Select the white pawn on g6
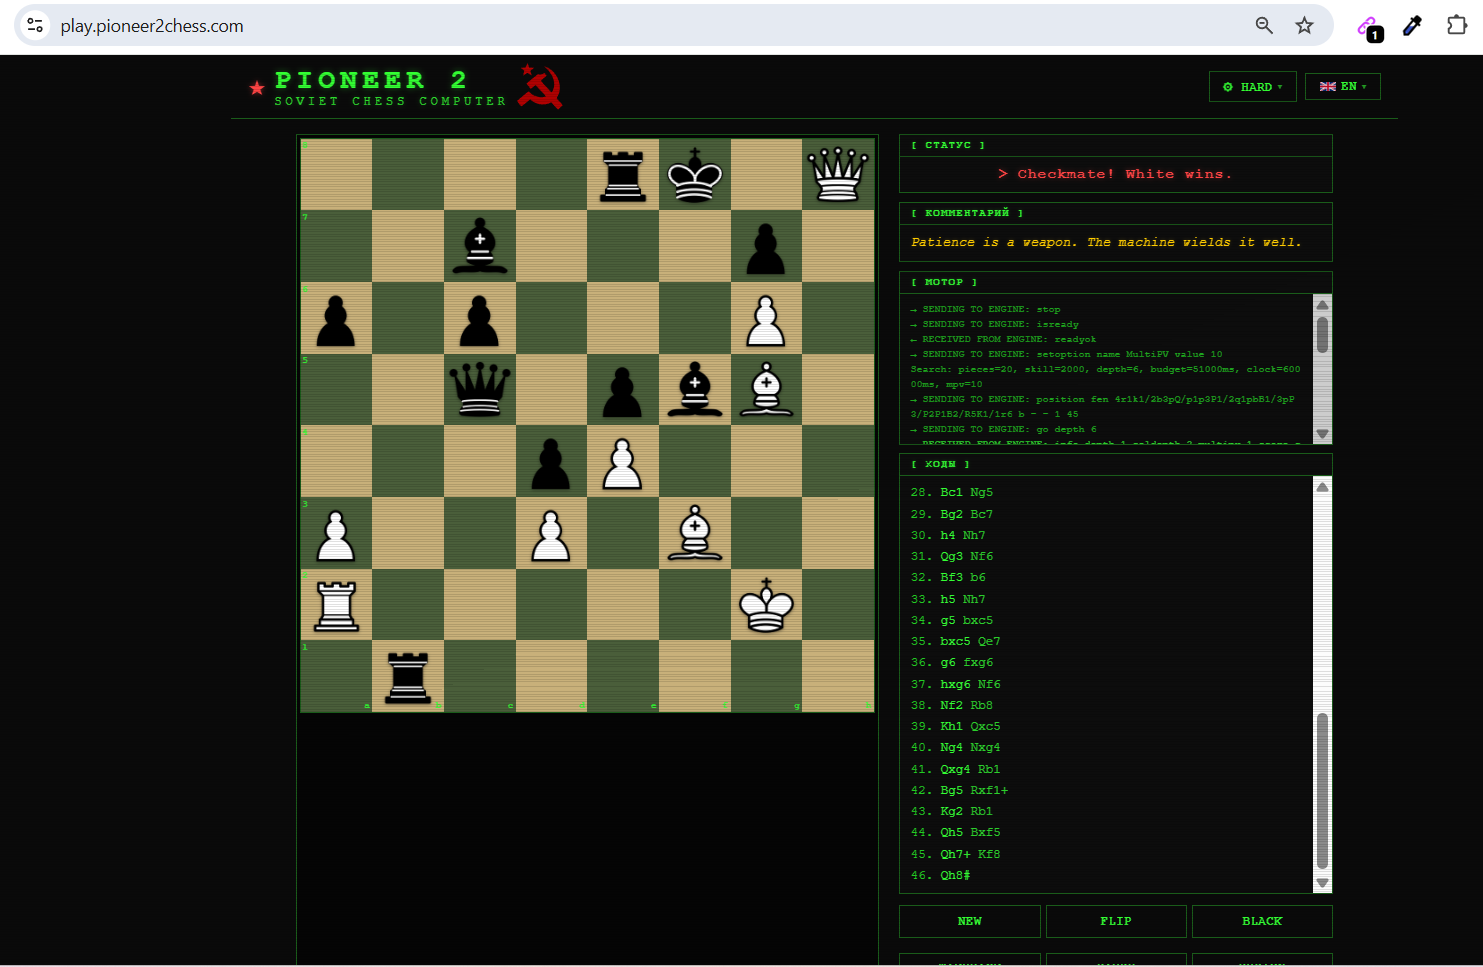This screenshot has height=967, width=1483. coord(766,321)
